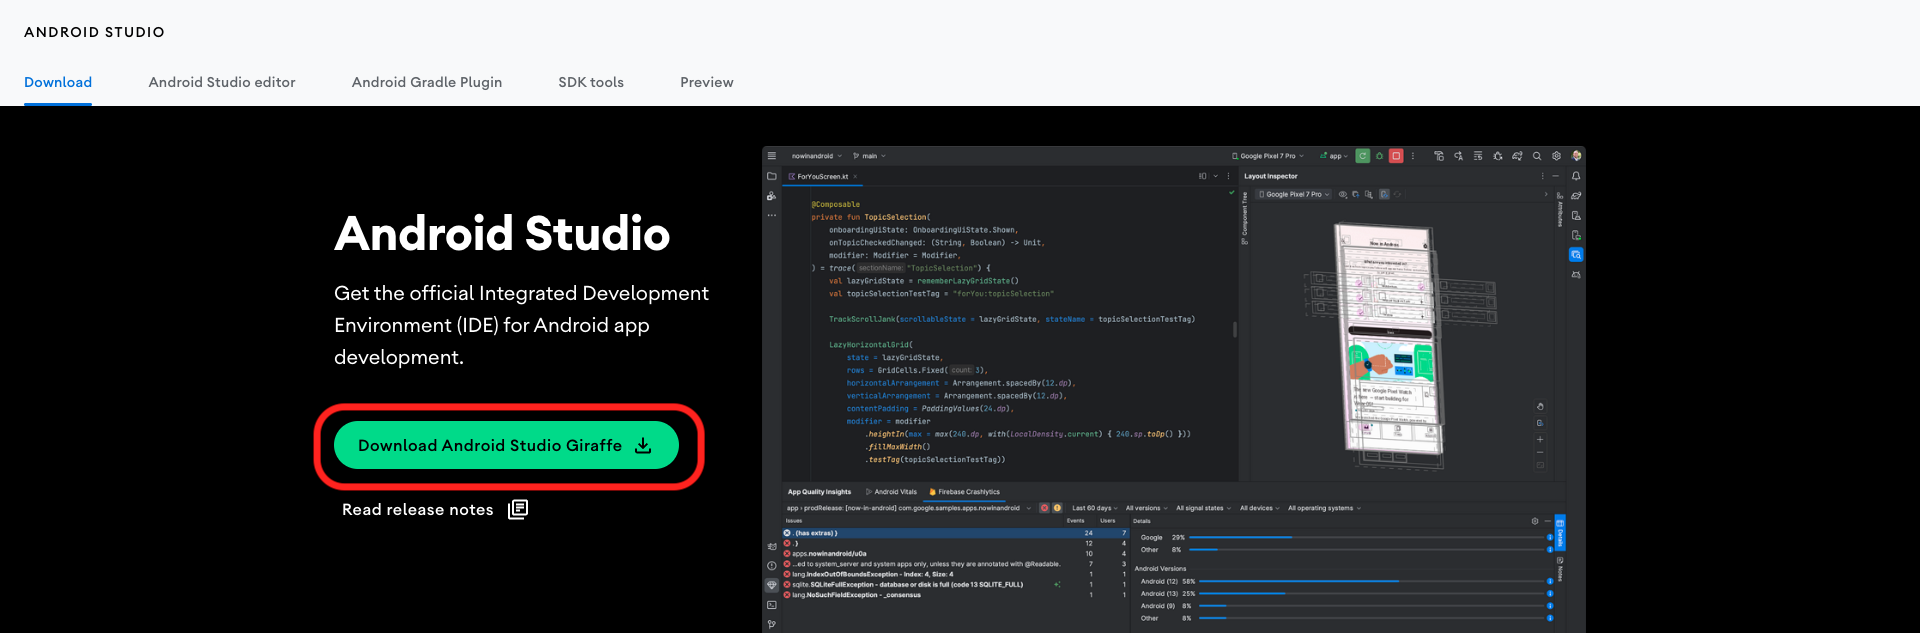1920x633 pixels.
Task: Toggle the Layout Inspector eye view options
Action: [x=1343, y=194]
